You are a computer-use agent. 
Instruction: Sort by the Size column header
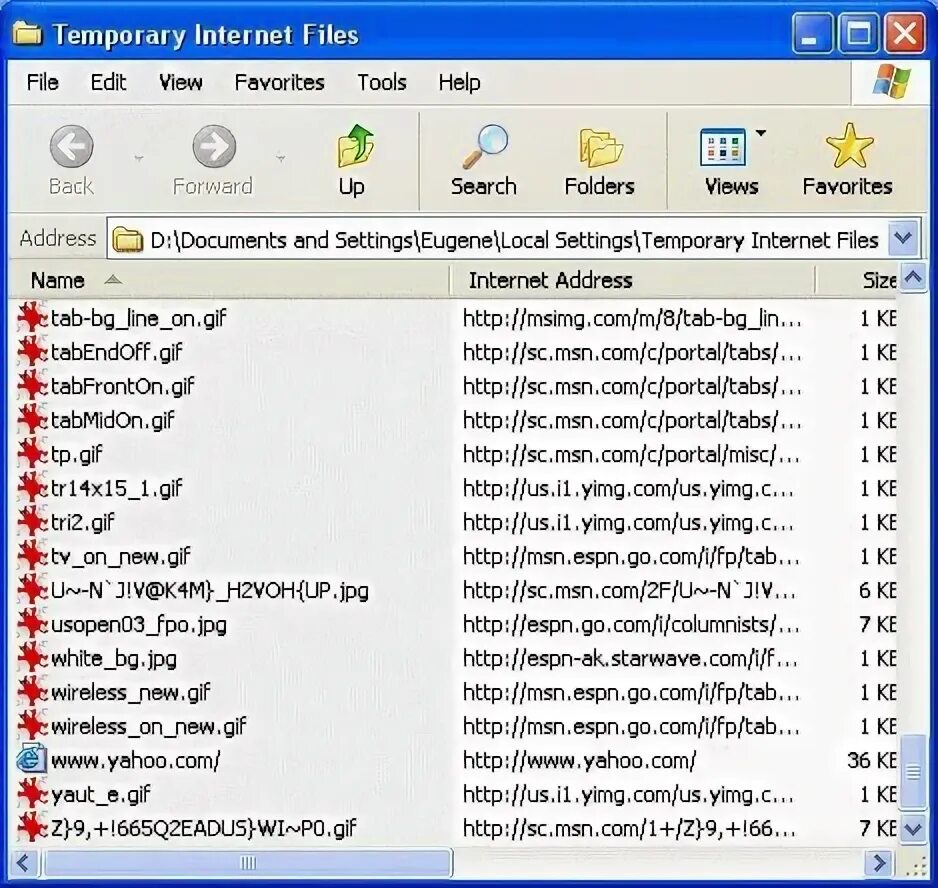(x=857, y=280)
